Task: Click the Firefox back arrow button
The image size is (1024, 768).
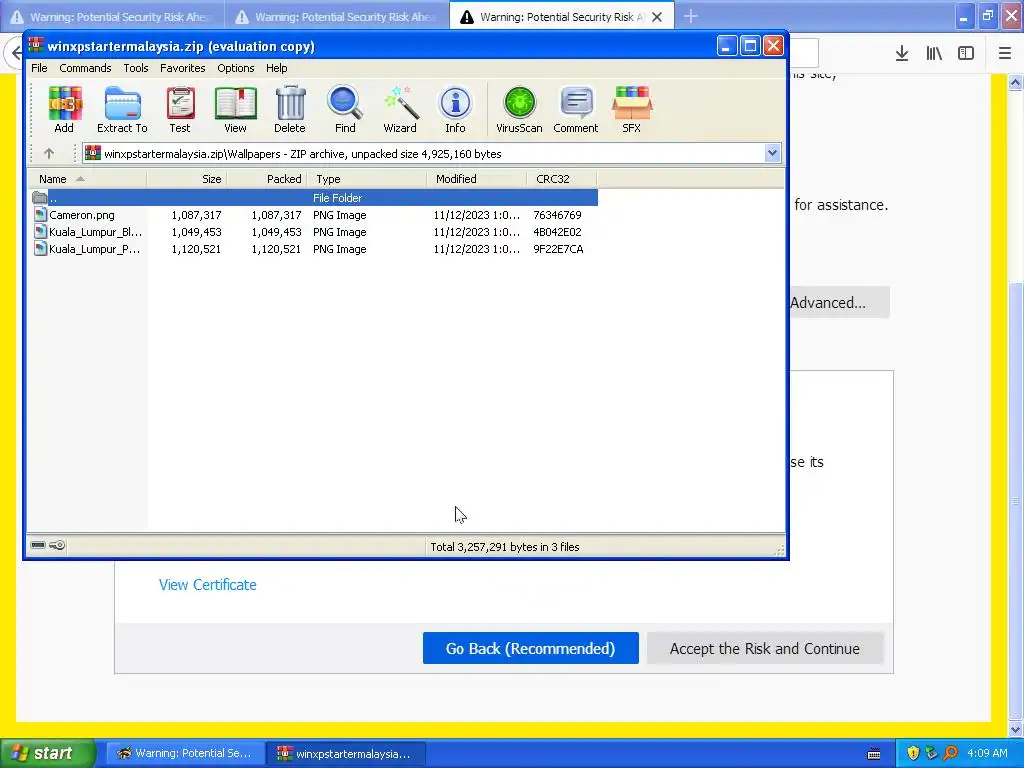Action: 14,54
